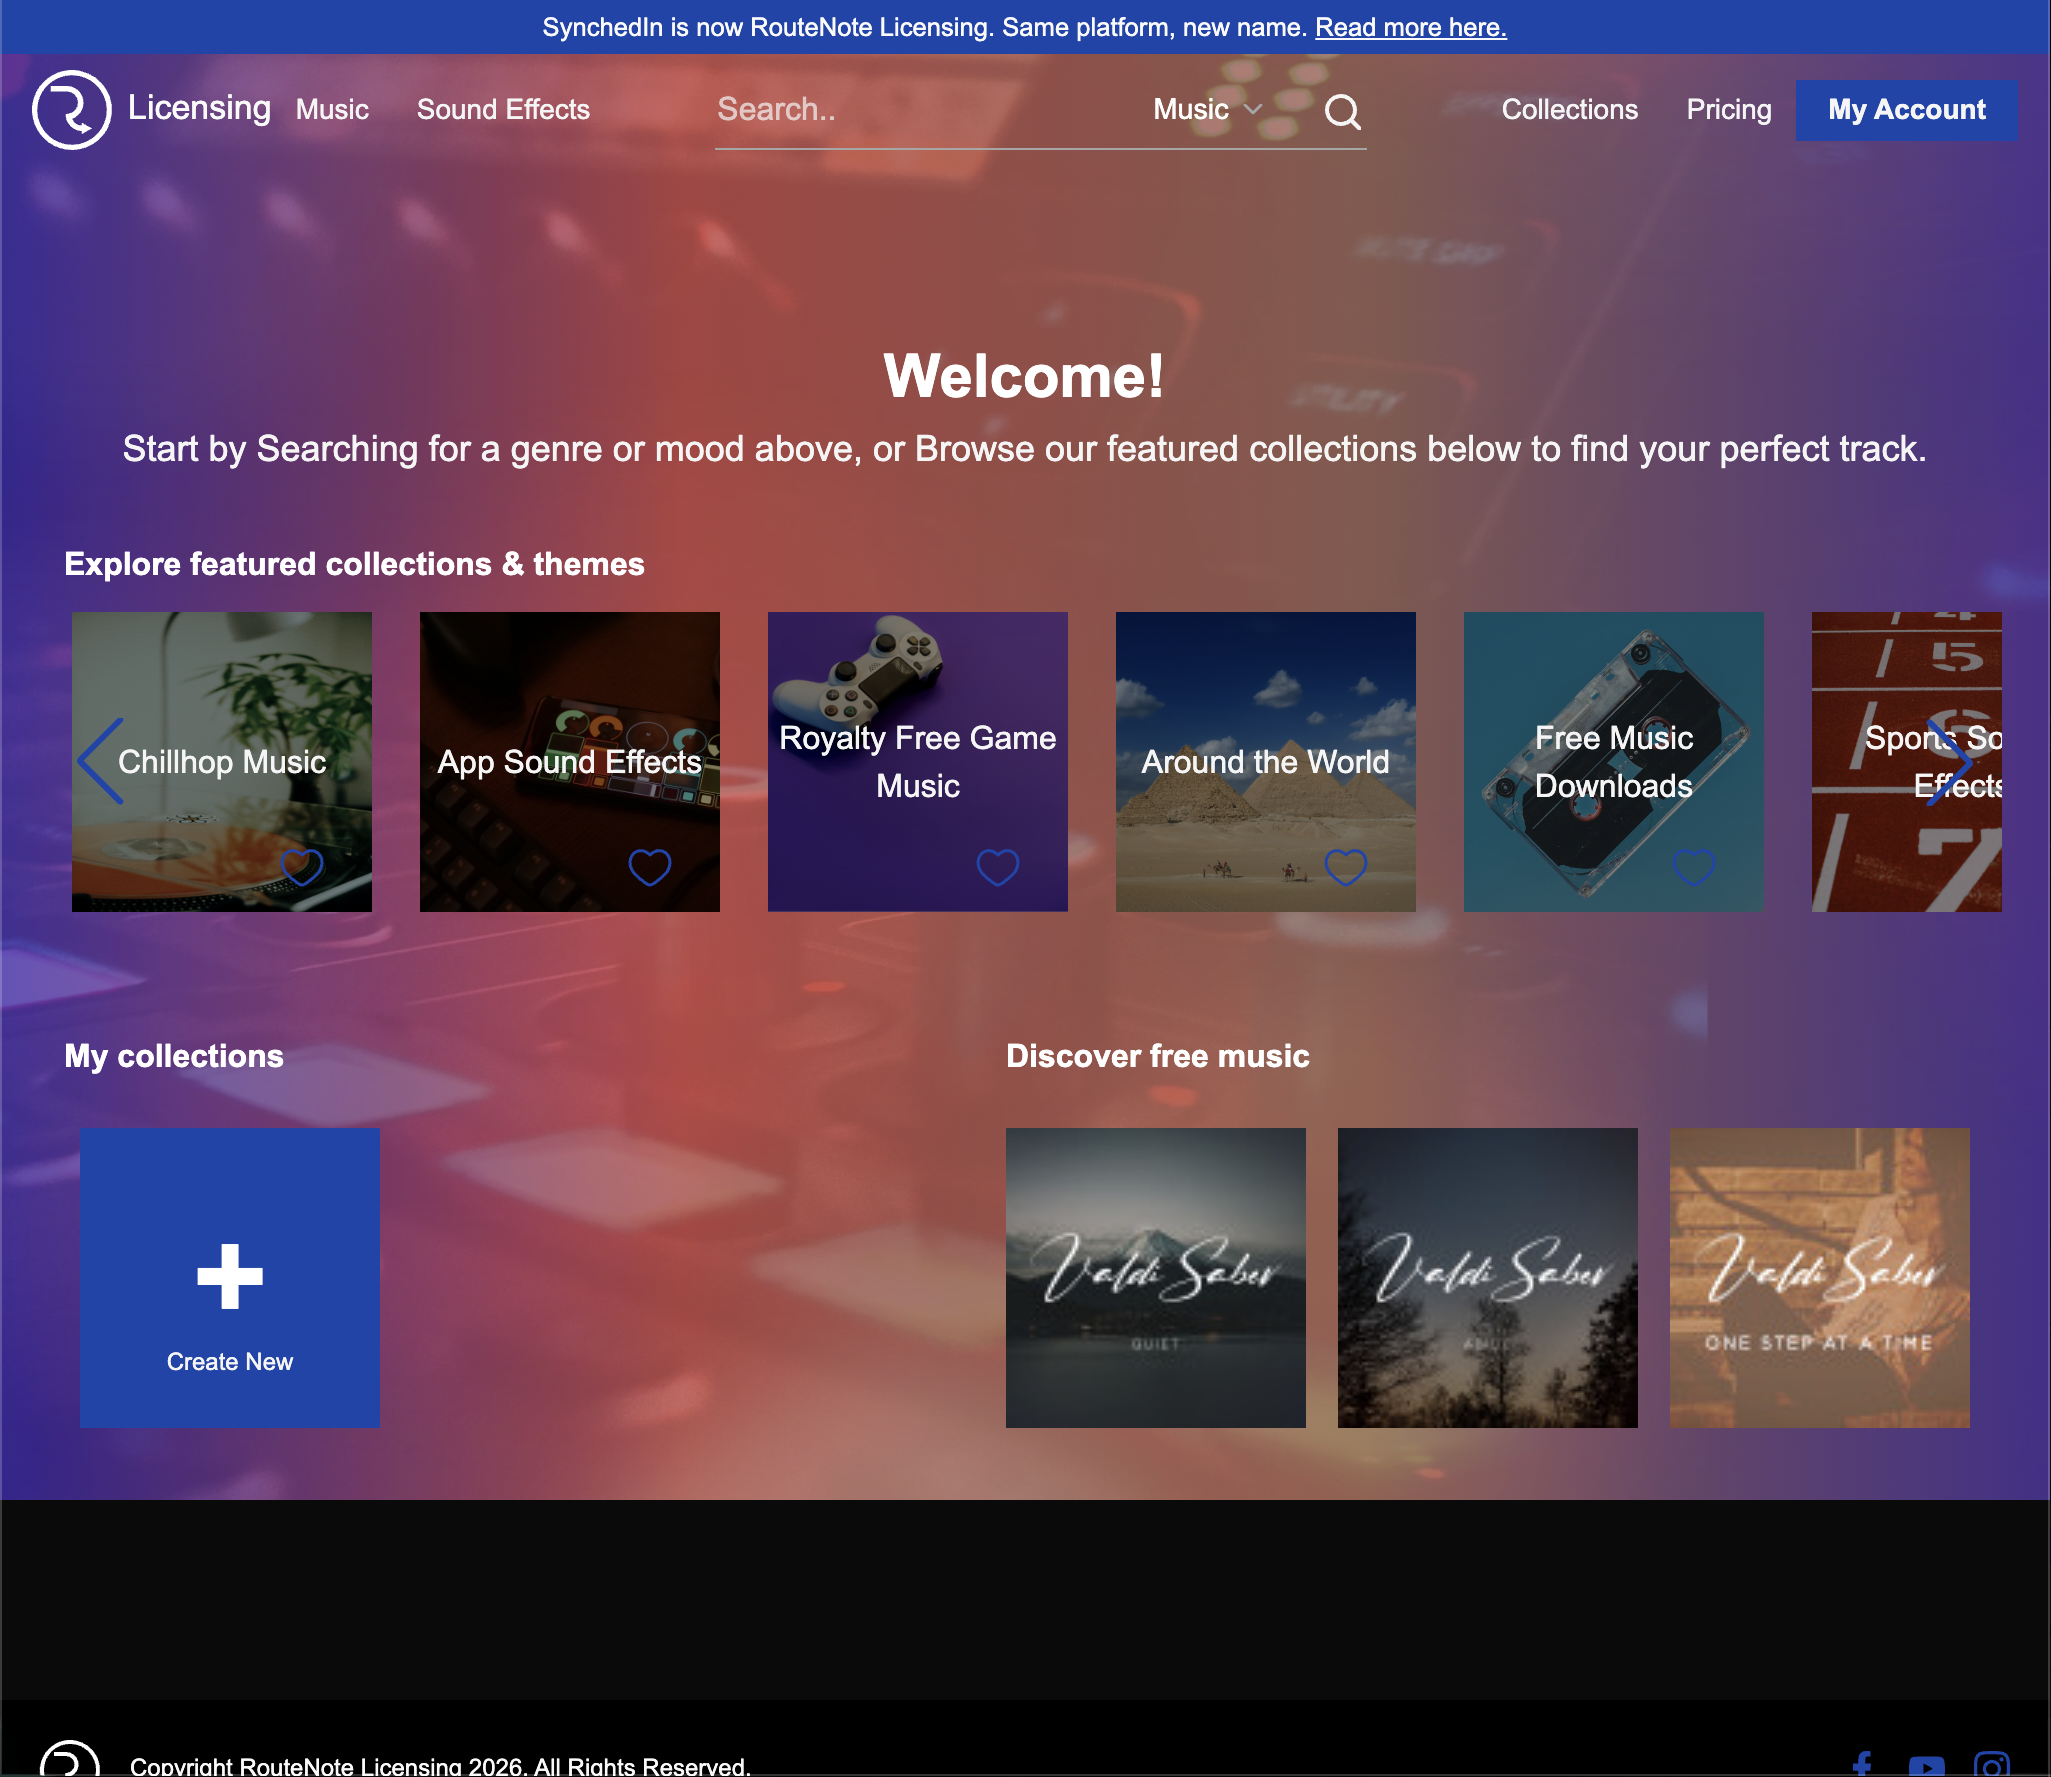Viewport: 2051px width, 1777px height.
Task: Open the Facebook icon in footer
Action: tap(1861, 1765)
